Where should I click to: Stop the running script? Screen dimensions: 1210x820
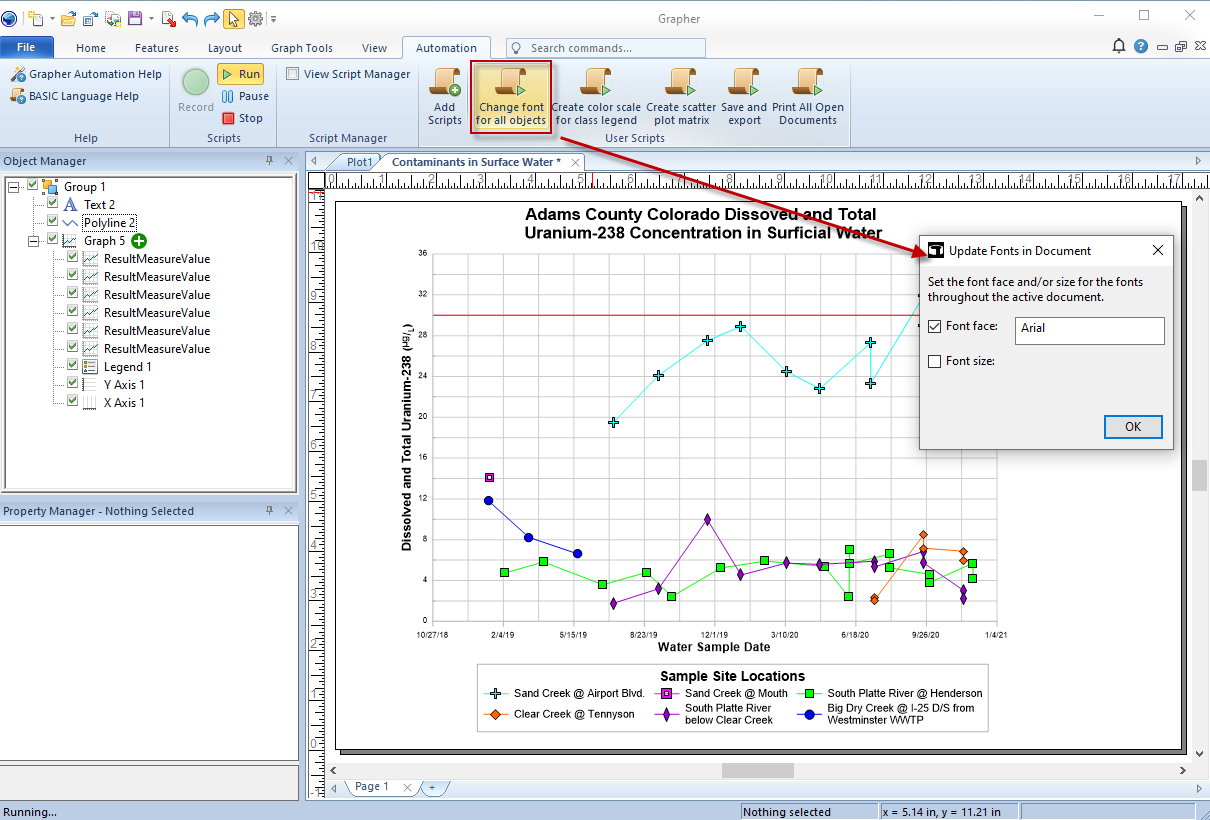tap(243, 118)
